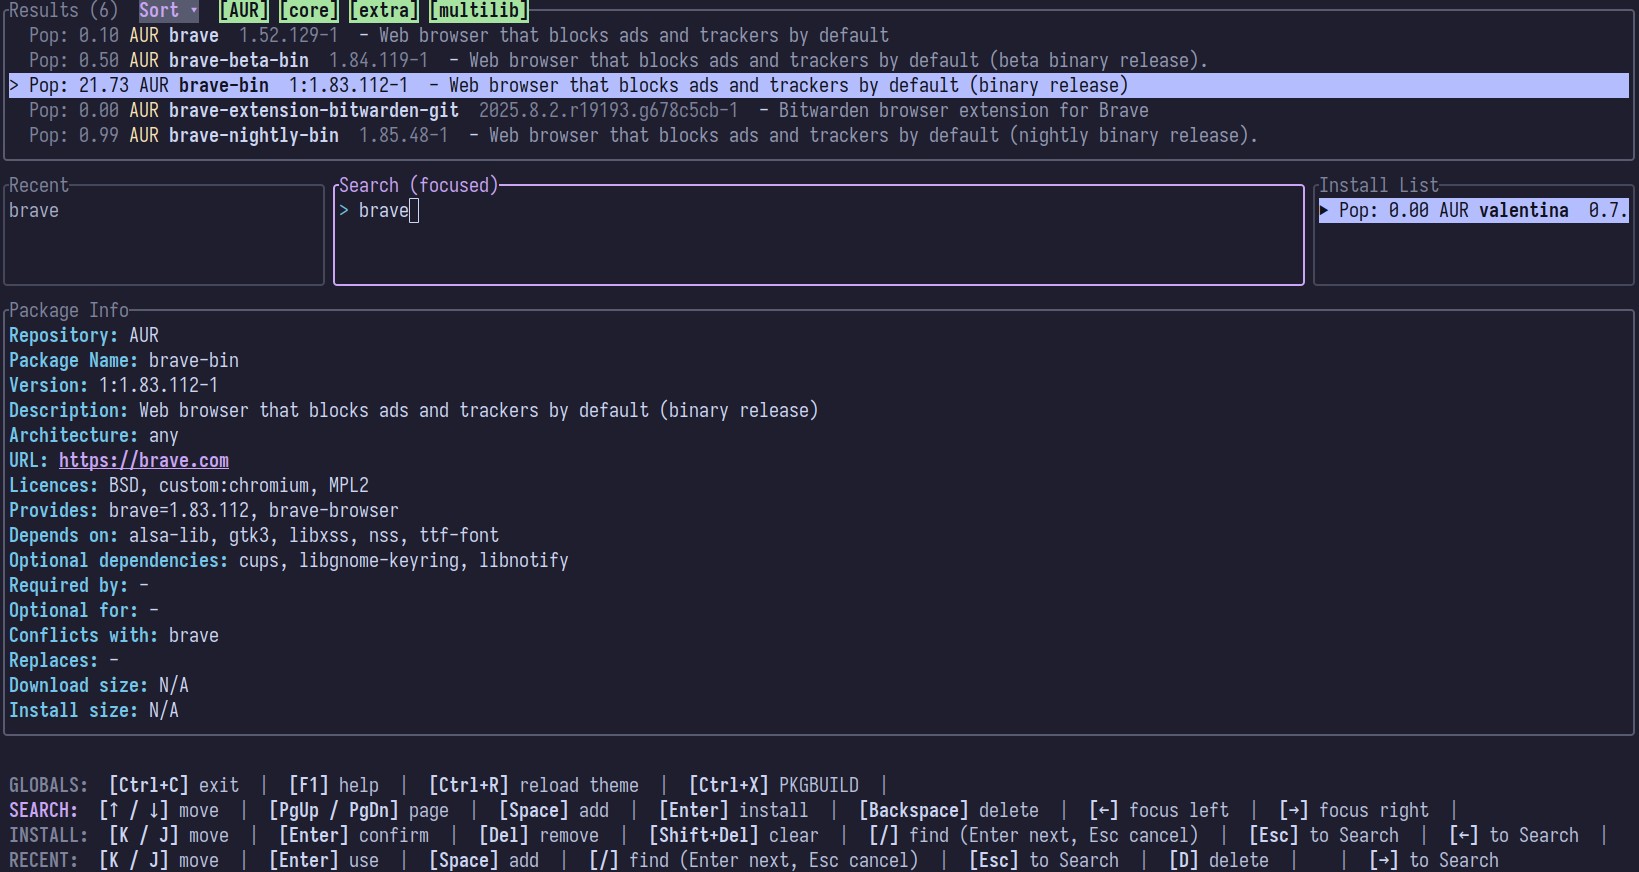Choose the brave-nightly-bin package row

point(642,135)
